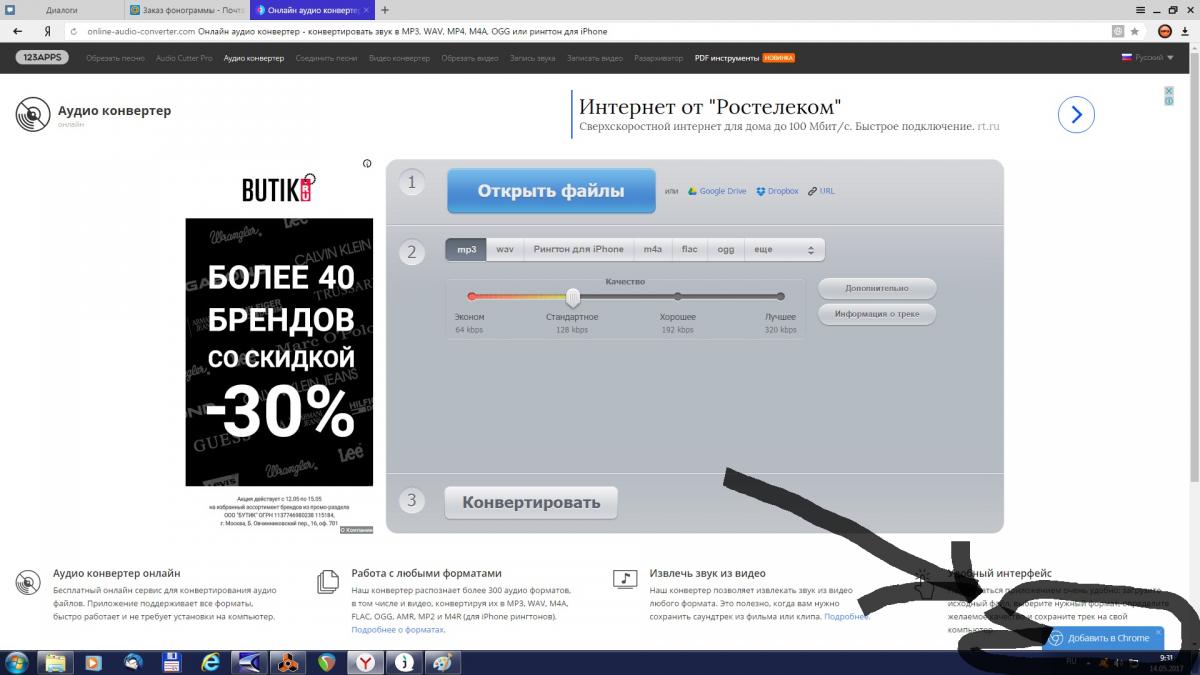Open Yandex browser taskbar icon
The width and height of the screenshot is (1200, 675).
point(366,662)
